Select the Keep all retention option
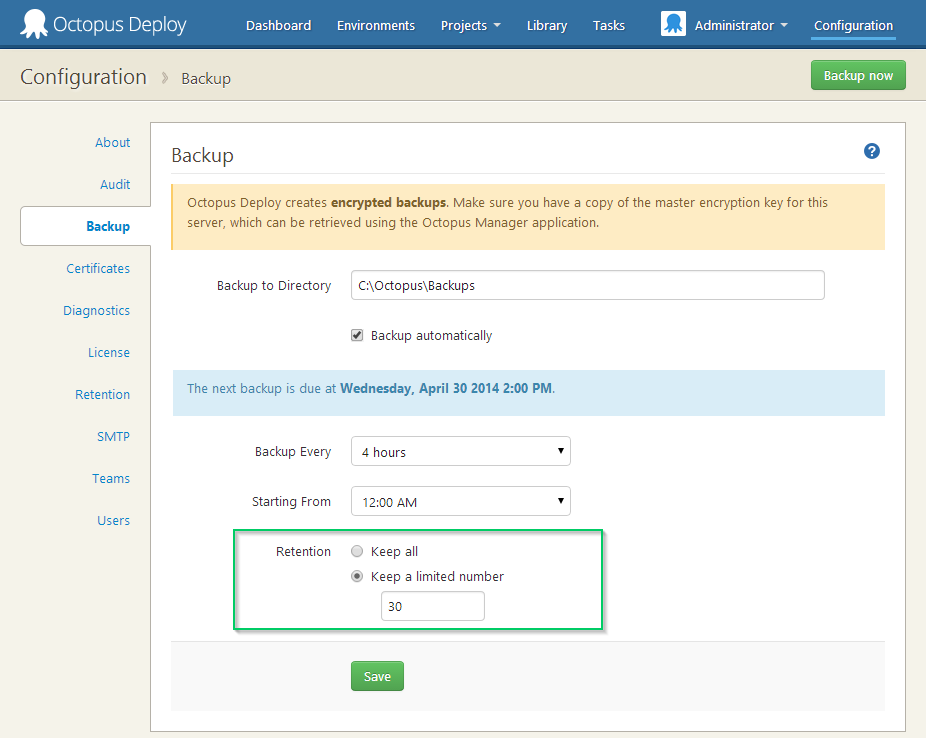Image resolution: width=926 pixels, height=738 pixels. tap(357, 550)
